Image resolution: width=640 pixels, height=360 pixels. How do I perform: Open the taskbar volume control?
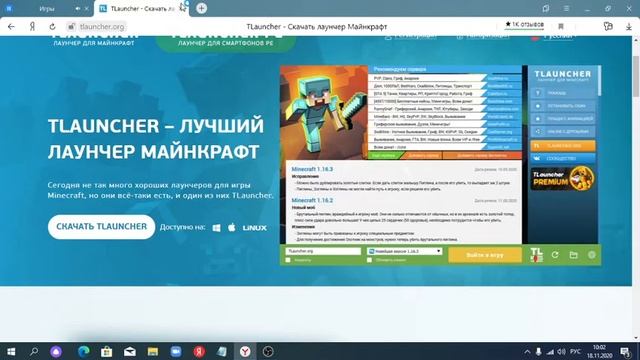[x=562, y=352]
